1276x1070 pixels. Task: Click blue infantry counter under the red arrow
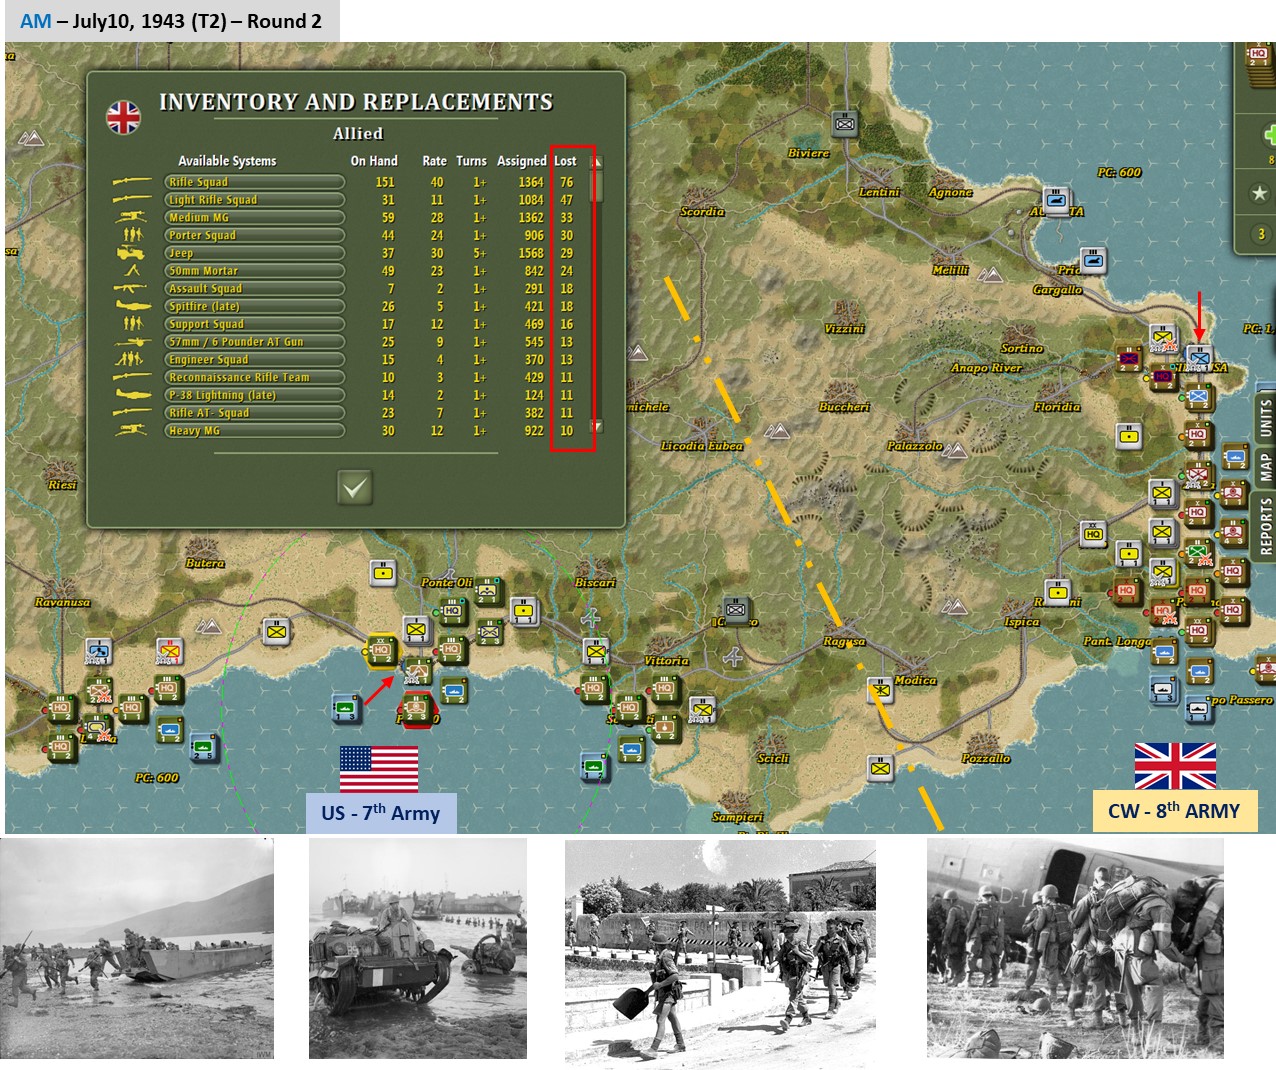click(x=1198, y=357)
